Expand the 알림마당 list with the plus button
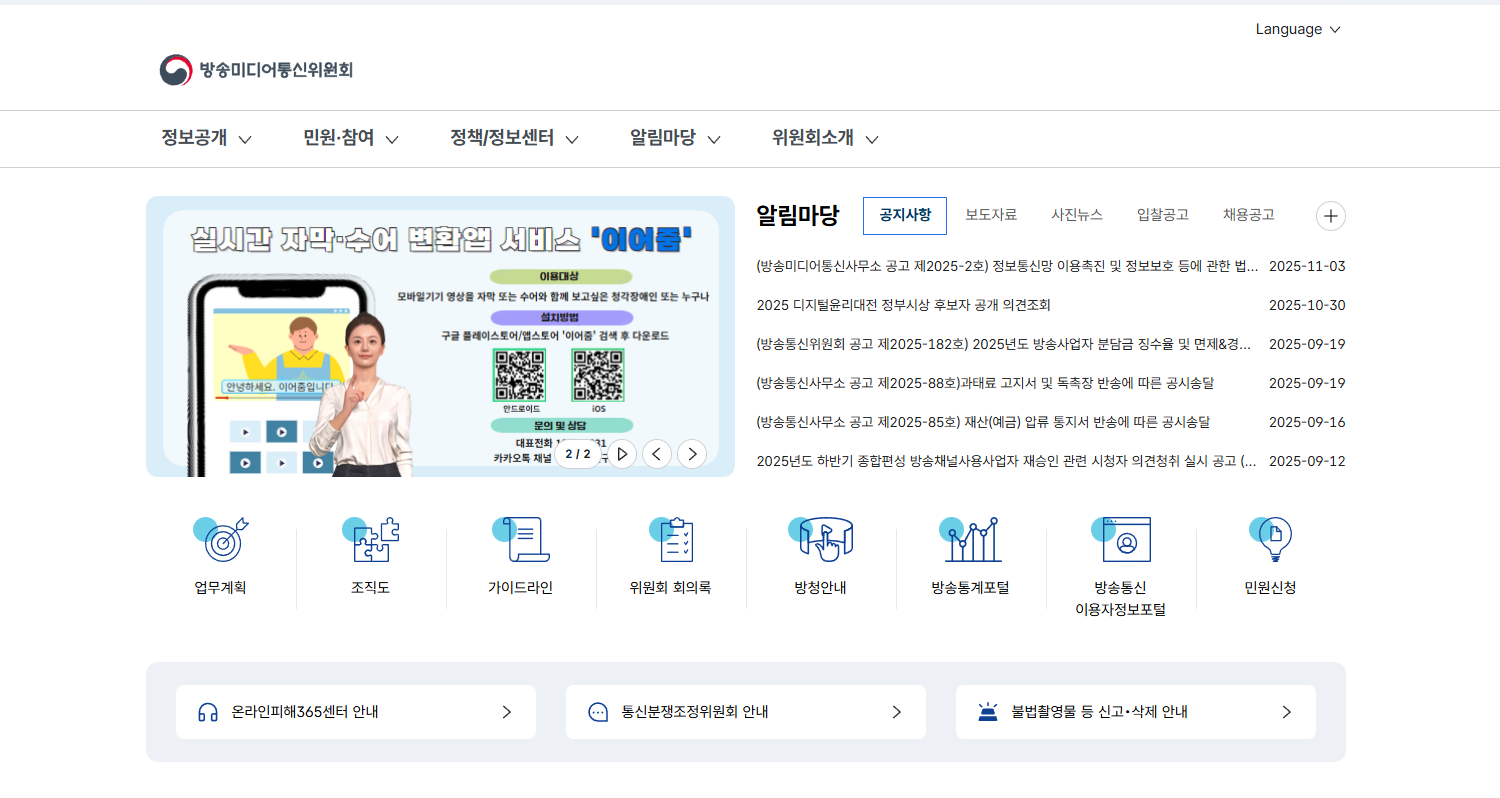The height and width of the screenshot is (798, 1500). tap(1330, 215)
